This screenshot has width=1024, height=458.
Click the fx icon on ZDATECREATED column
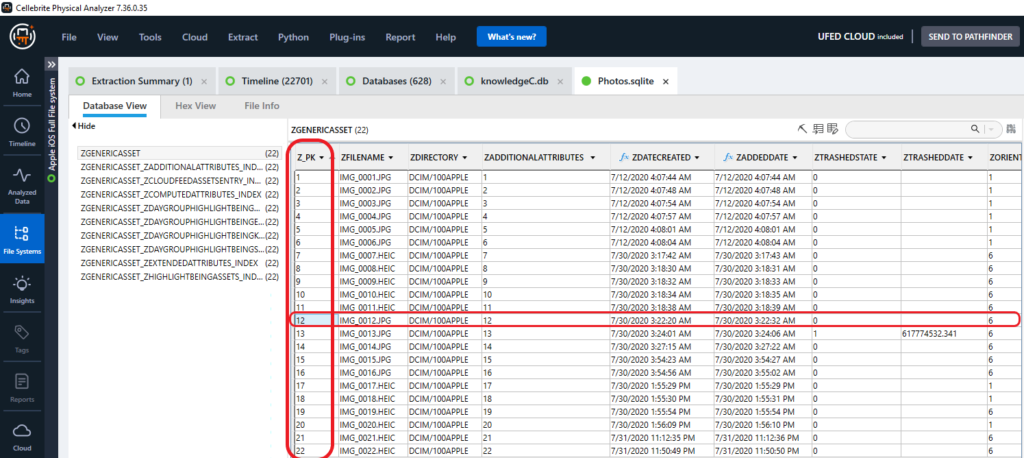click(x=624, y=157)
